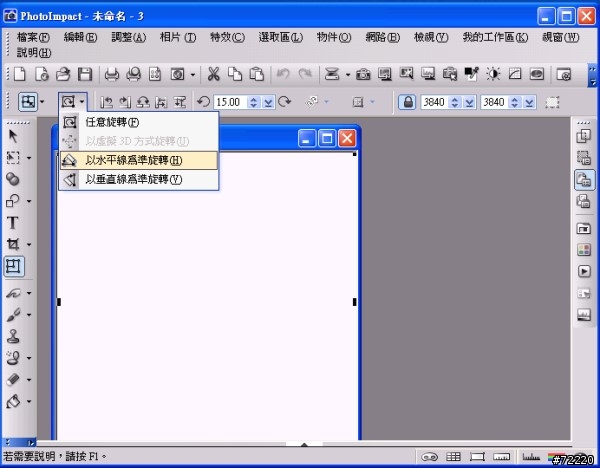Viewport: 600px width, 468px height.
Task: Toggle the grid icon in status bar
Action: (453, 457)
